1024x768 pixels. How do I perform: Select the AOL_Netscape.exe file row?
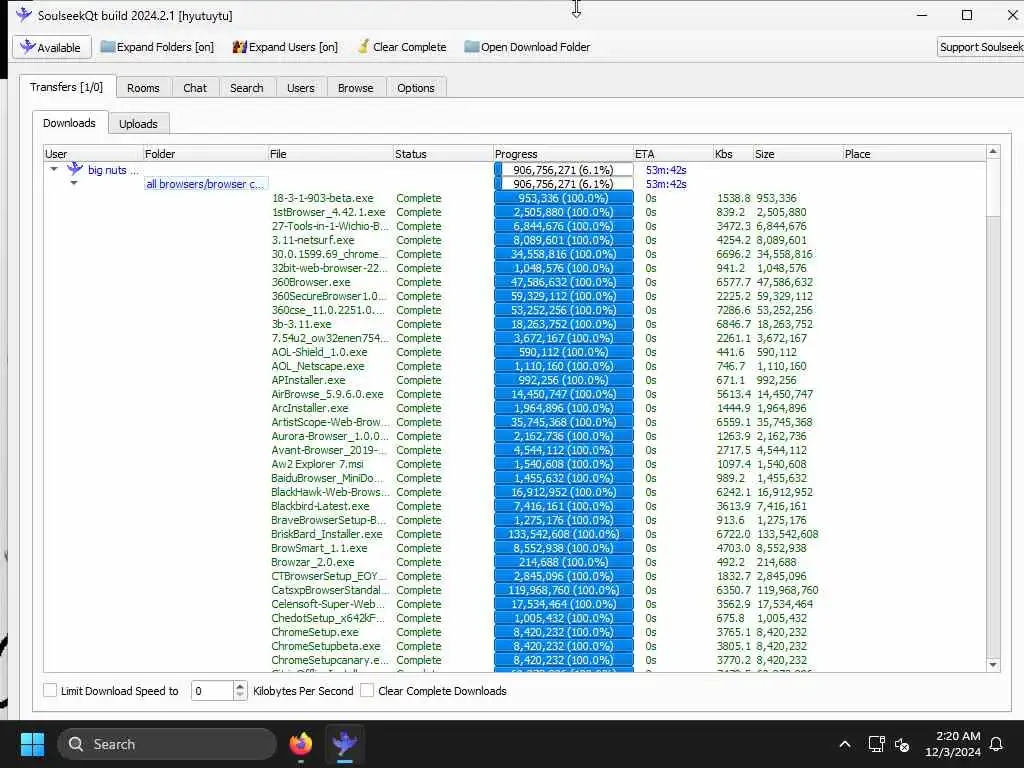click(x=515, y=366)
